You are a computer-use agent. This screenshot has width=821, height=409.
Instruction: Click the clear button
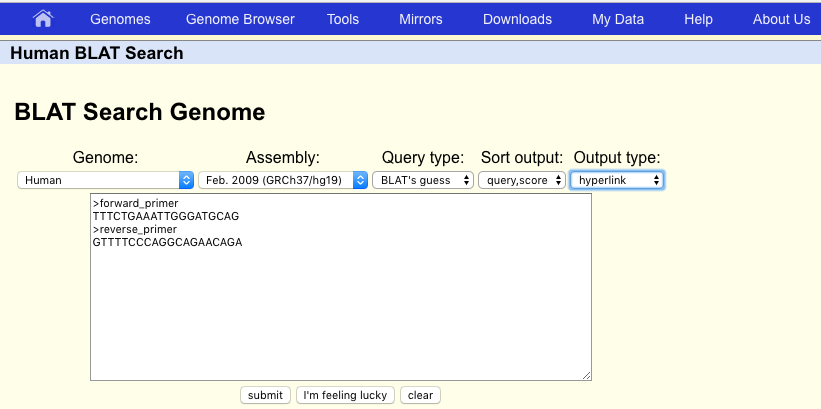point(420,395)
